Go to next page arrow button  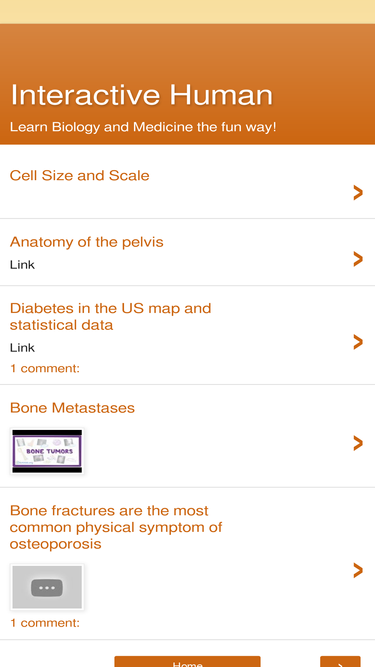[x=340, y=662]
